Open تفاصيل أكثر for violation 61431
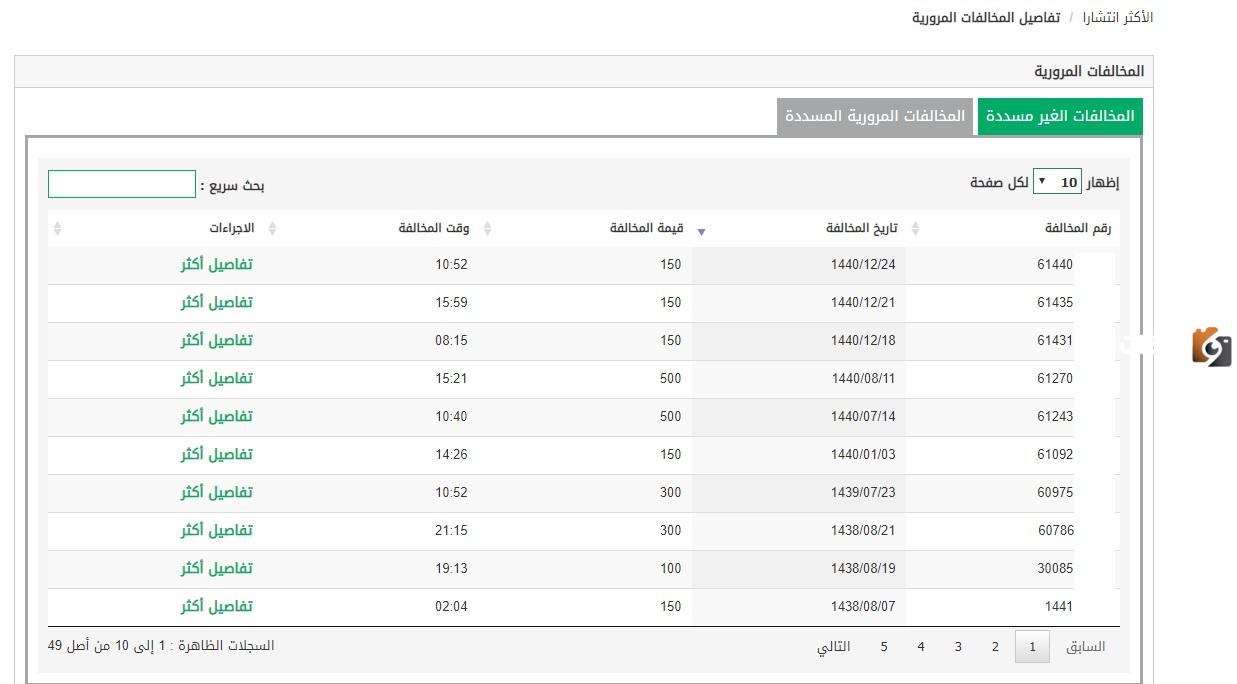 pos(217,340)
